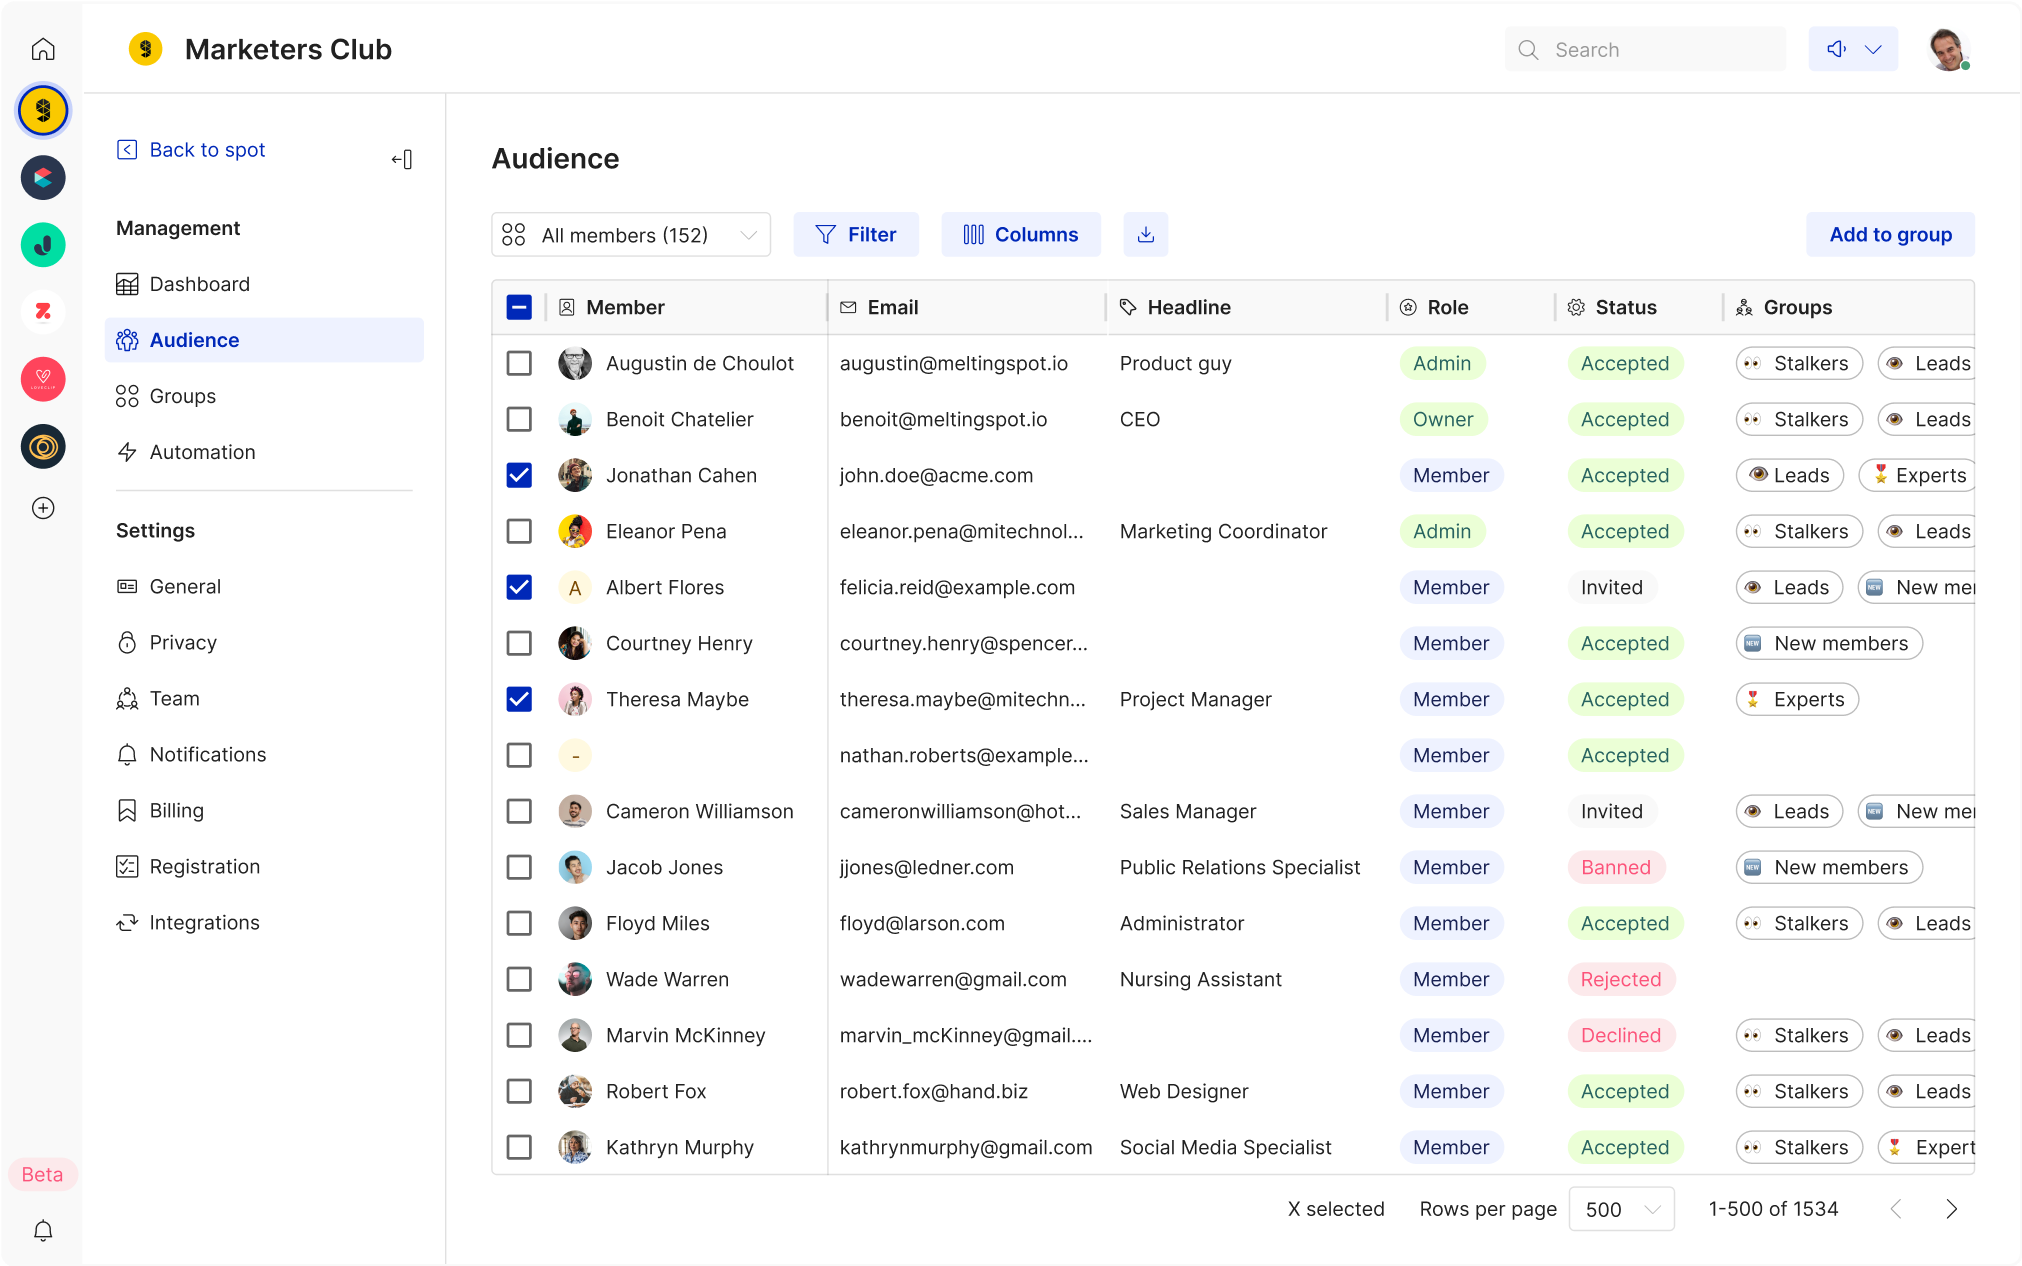
Task: Click next page arrow in pagination
Action: tap(1951, 1209)
